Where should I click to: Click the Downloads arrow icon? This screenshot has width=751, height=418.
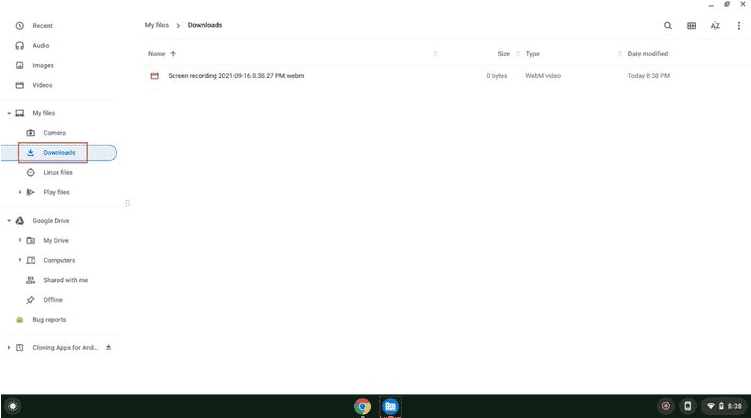(31, 153)
